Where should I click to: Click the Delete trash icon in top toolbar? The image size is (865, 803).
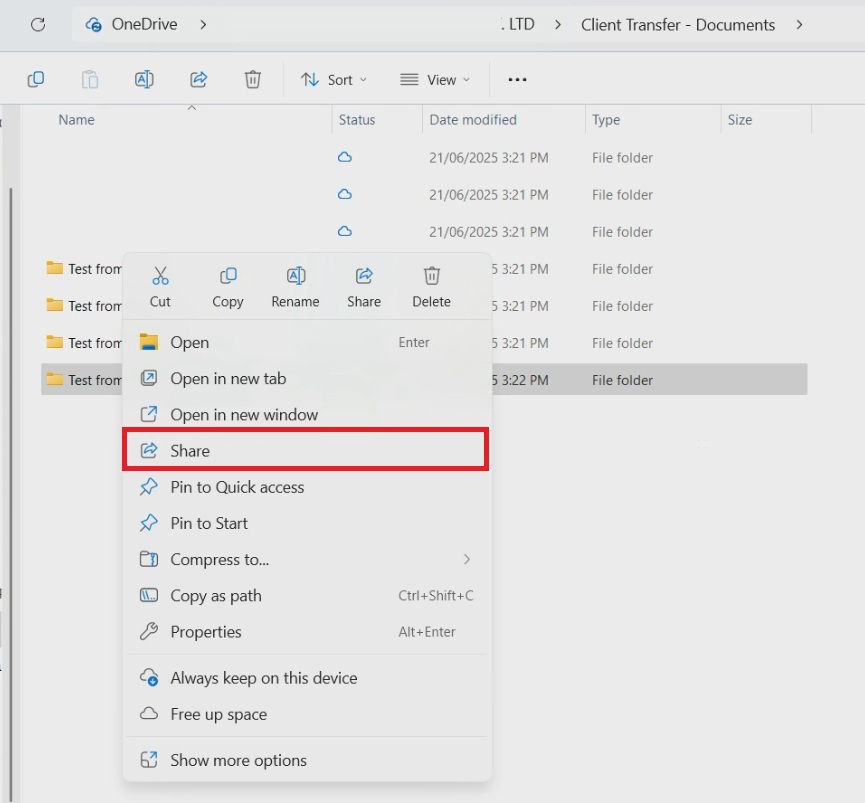point(253,79)
